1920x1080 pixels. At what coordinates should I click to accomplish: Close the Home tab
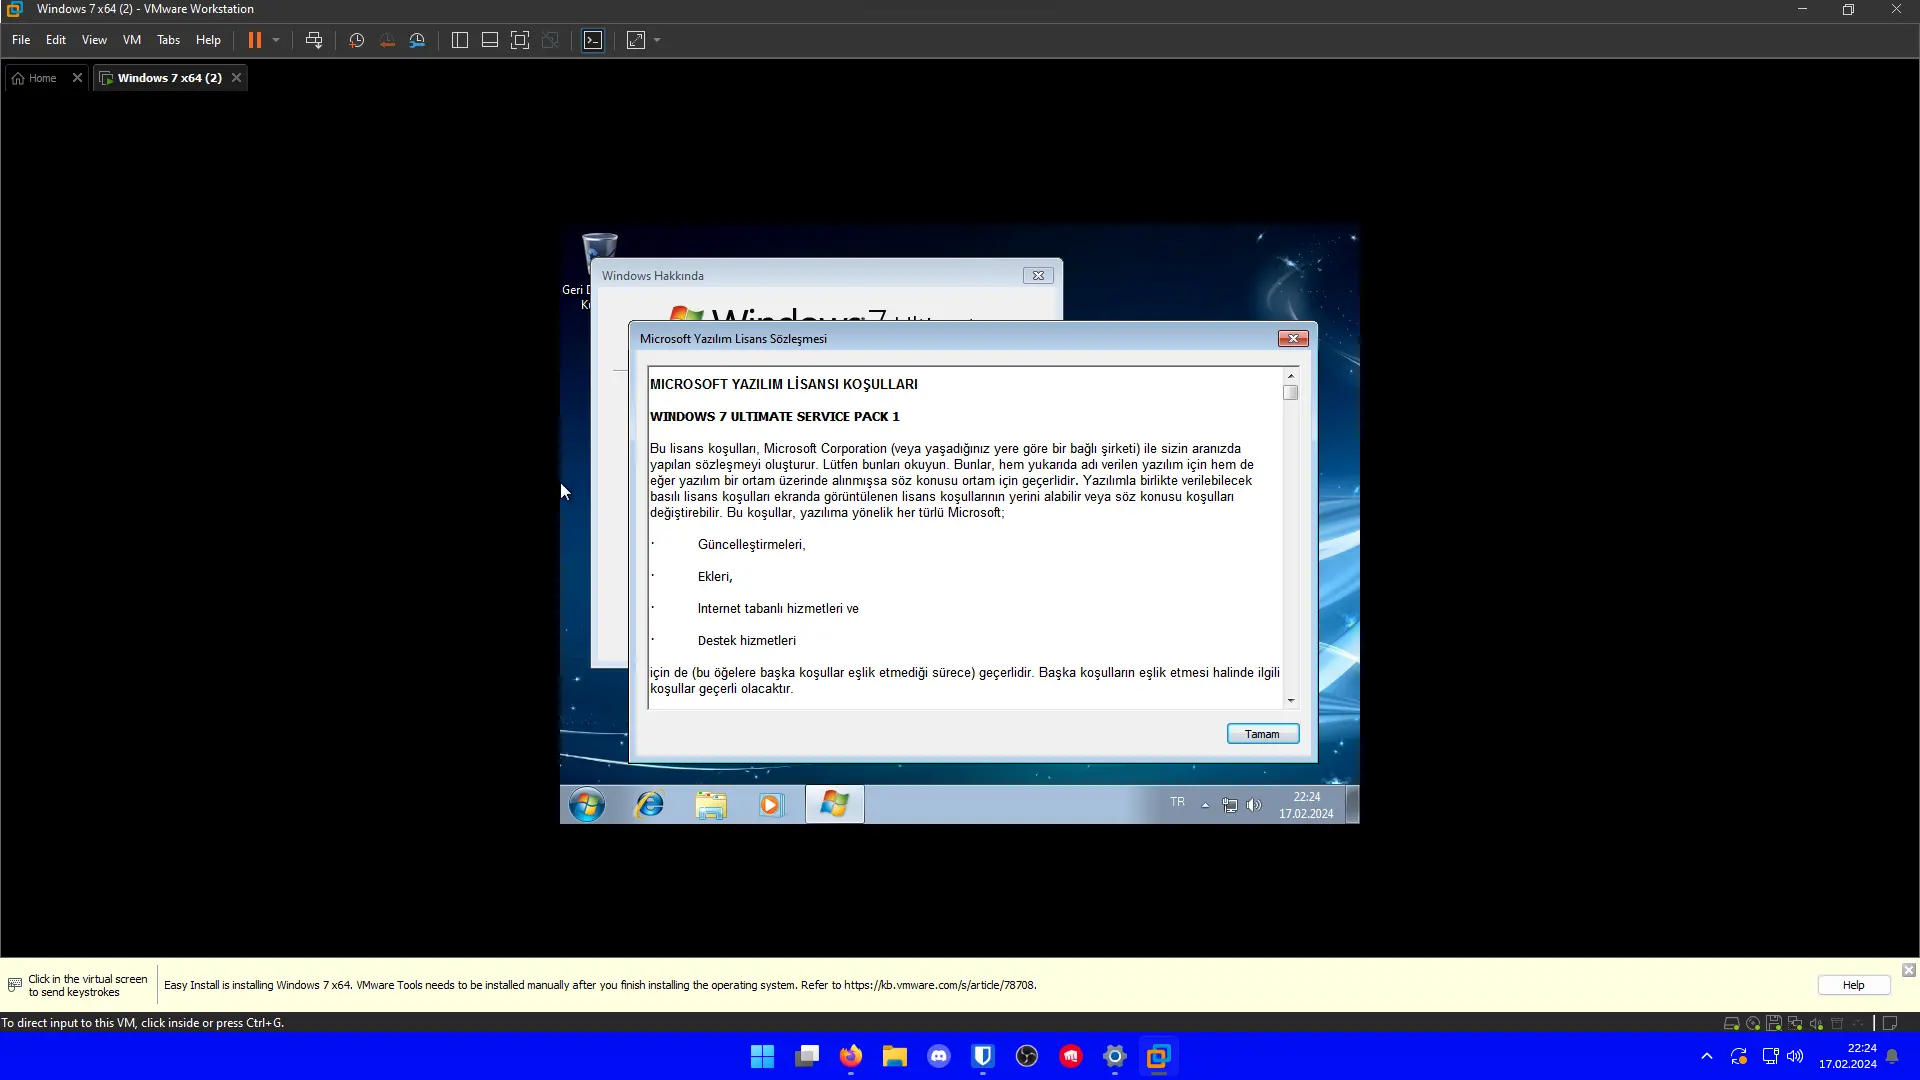[77, 78]
